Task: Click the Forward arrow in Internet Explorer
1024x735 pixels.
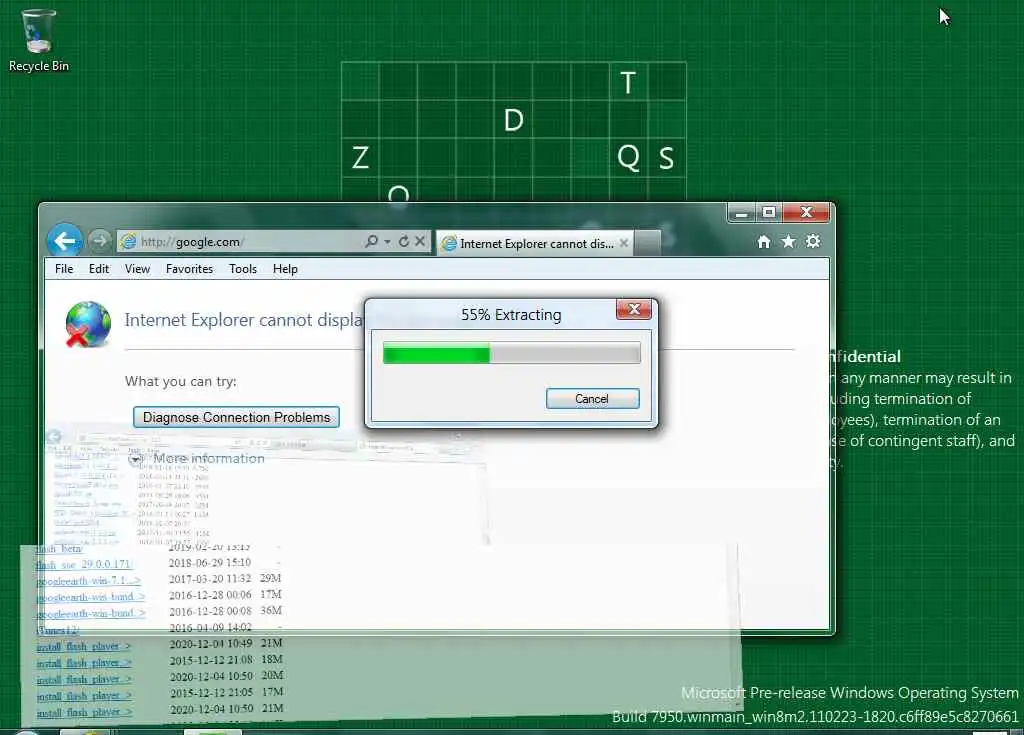Action: 99,241
